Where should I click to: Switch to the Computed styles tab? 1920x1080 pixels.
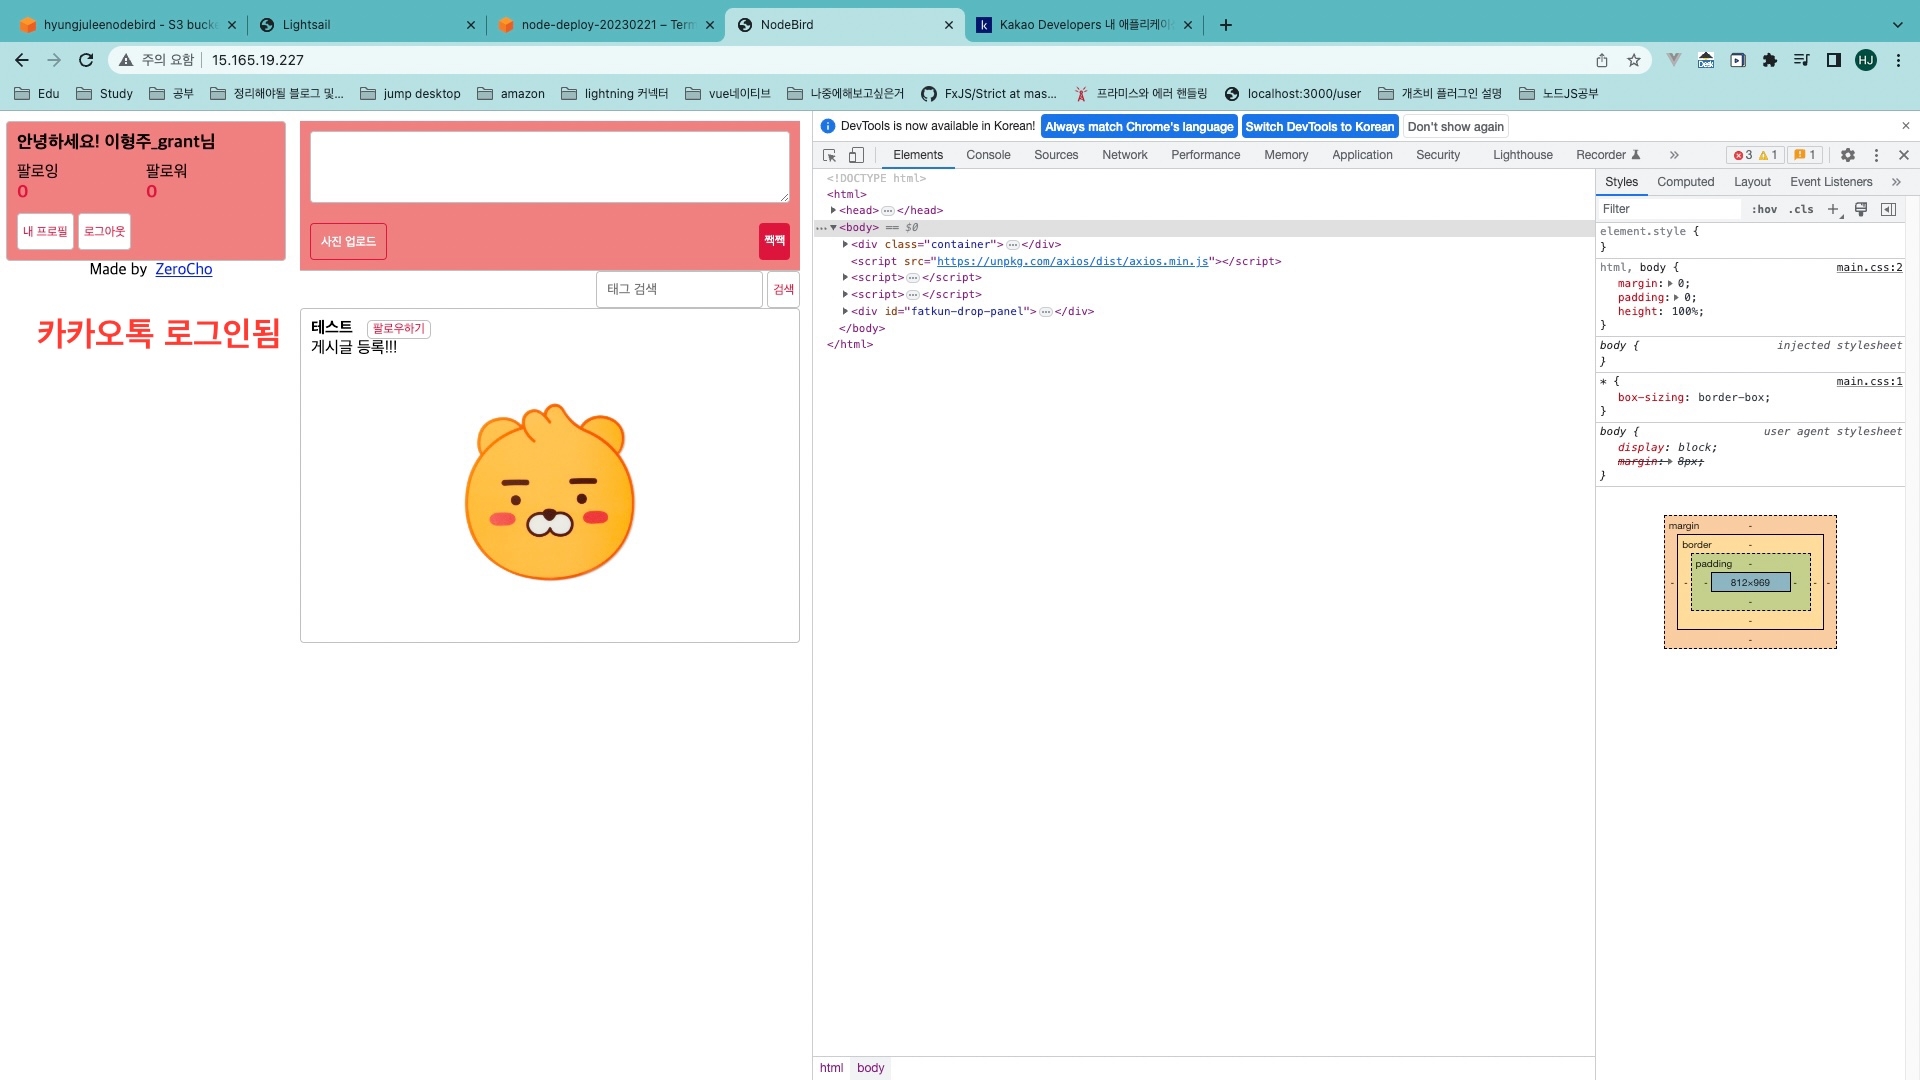coord(1685,182)
